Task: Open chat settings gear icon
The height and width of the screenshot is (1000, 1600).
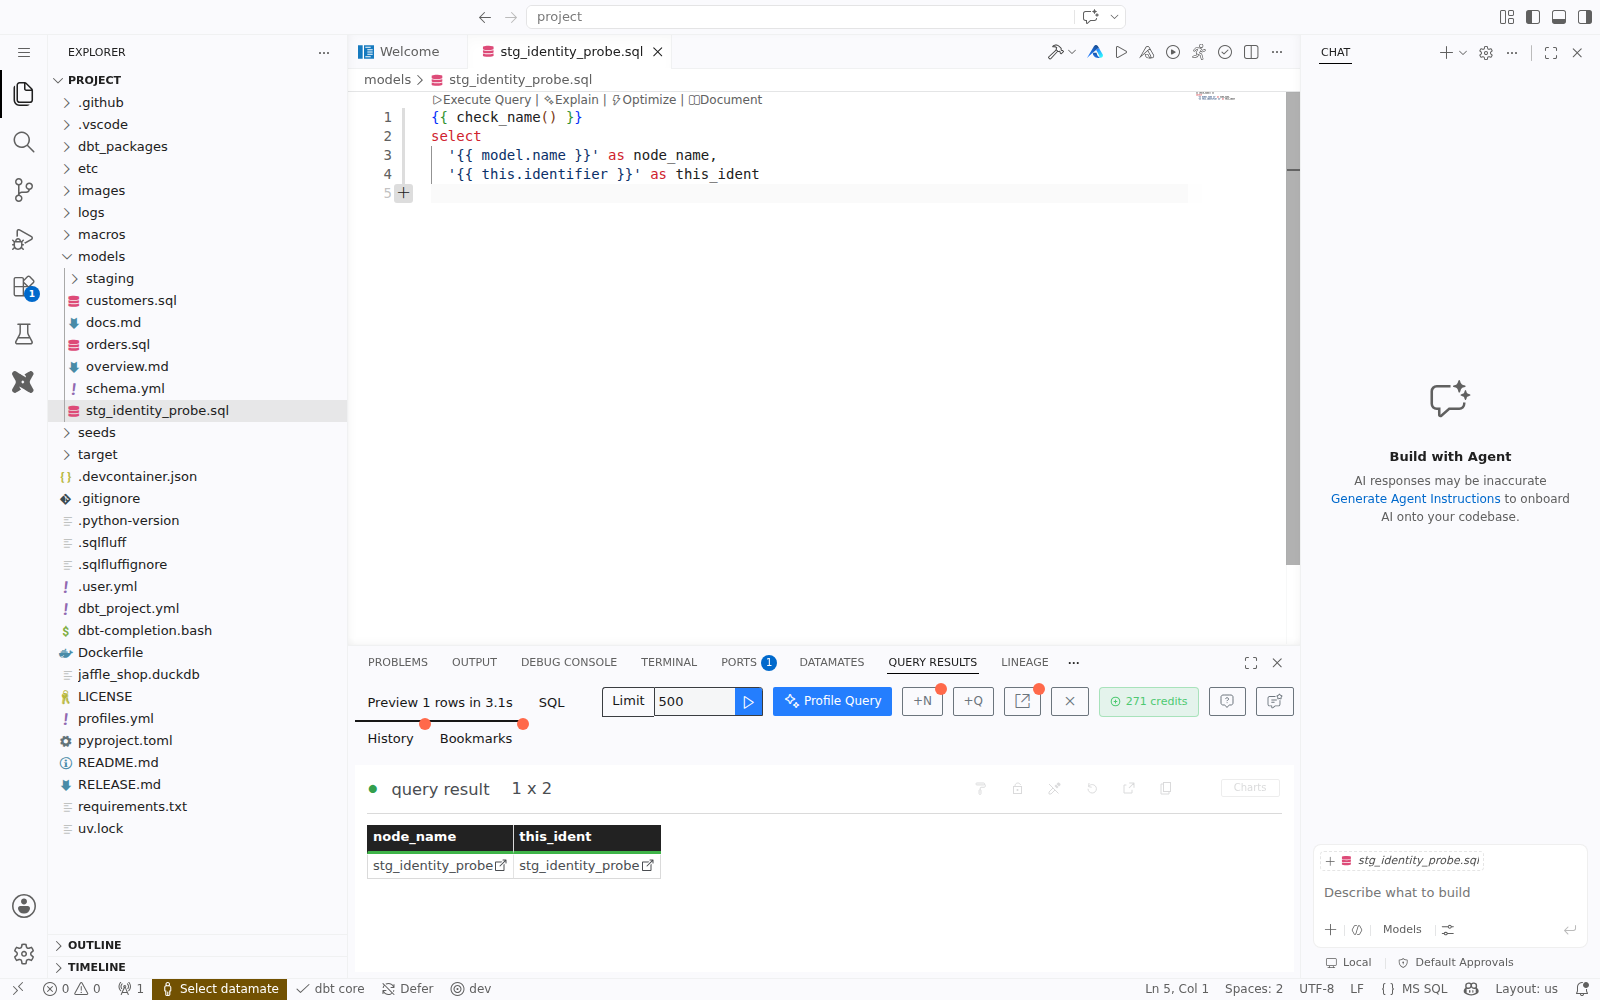Action: (x=1486, y=53)
